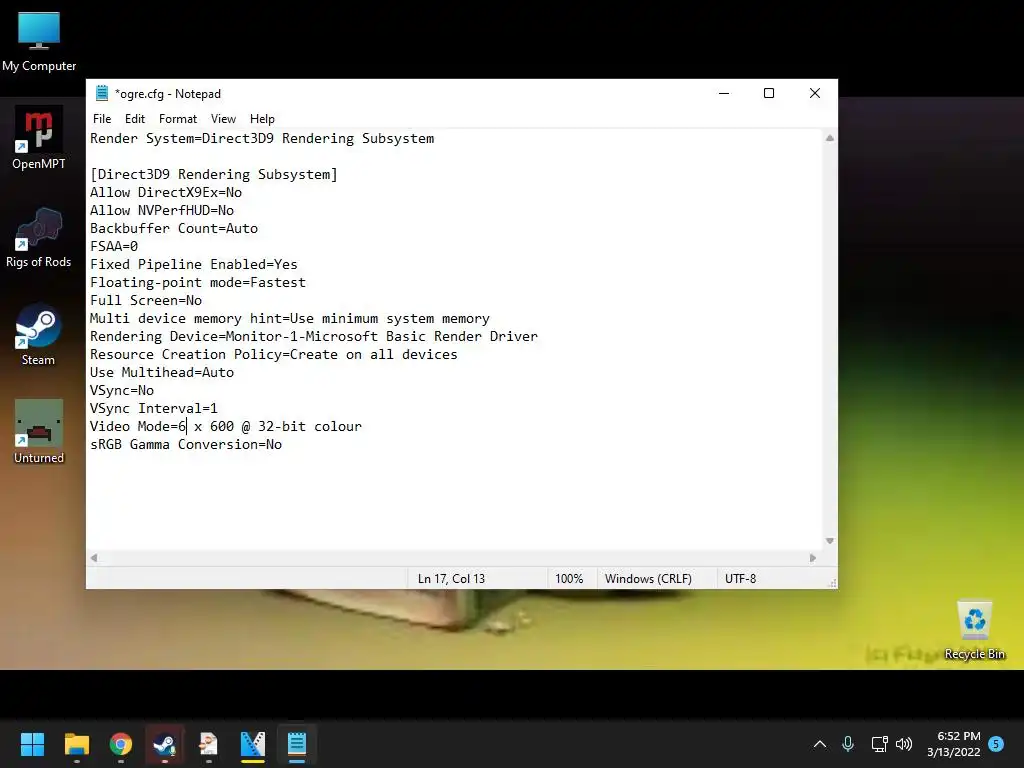Select the Steam desktop shortcut
This screenshot has width=1024, height=768.
pyautogui.click(x=39, y=334)
